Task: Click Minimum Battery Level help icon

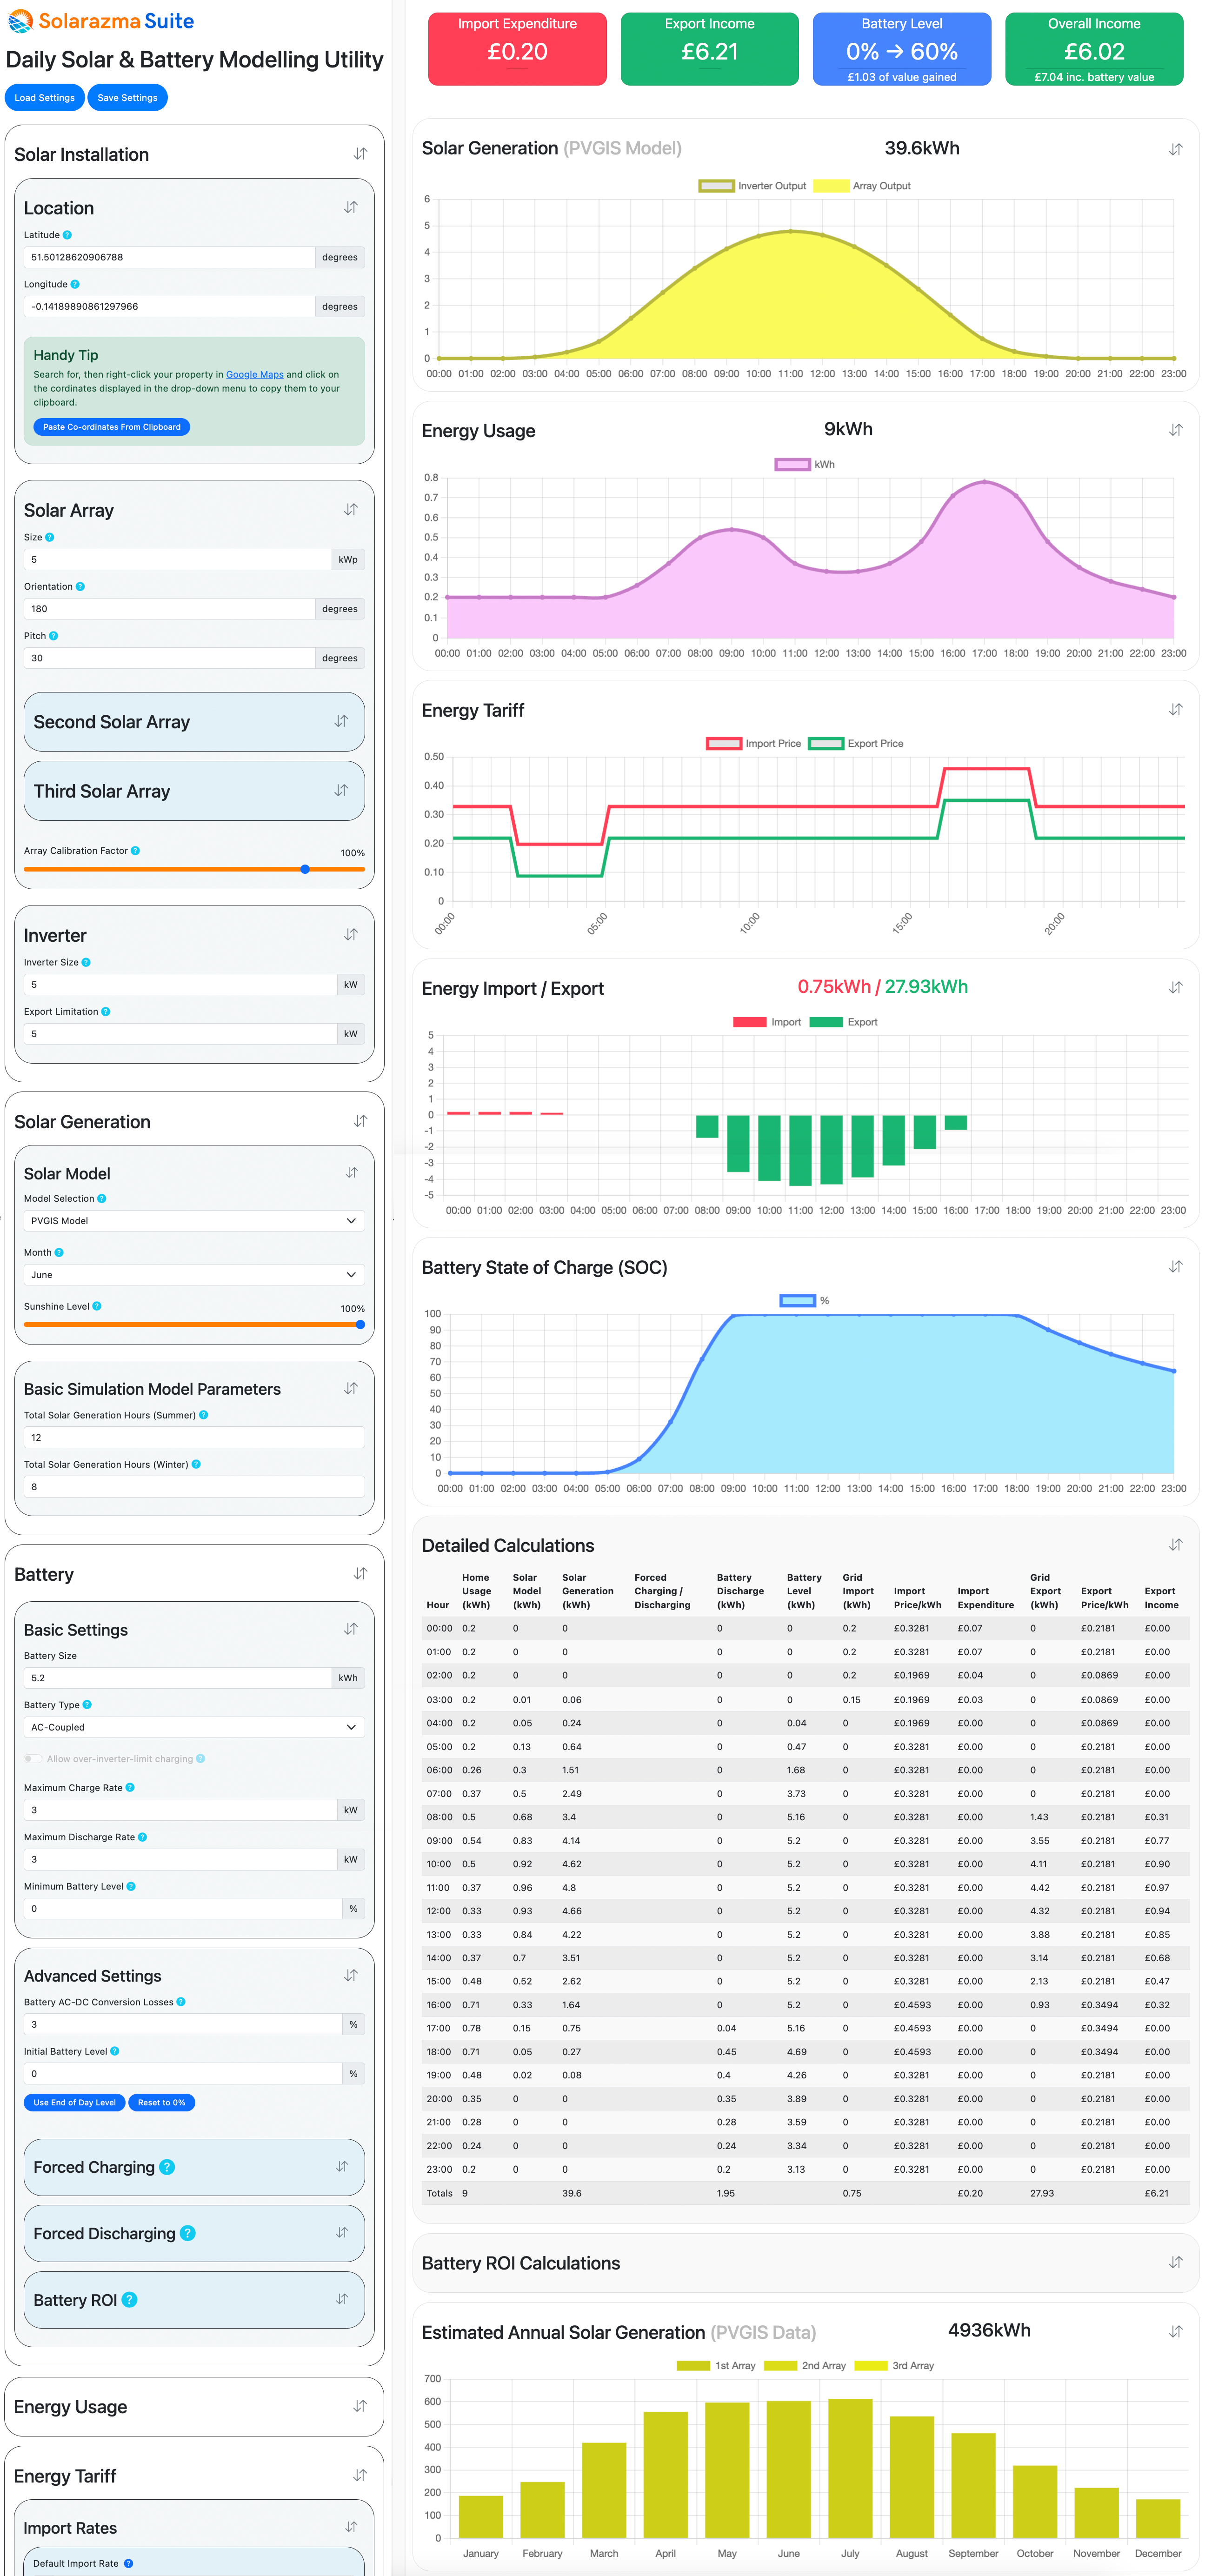Action: [131, 1886]
